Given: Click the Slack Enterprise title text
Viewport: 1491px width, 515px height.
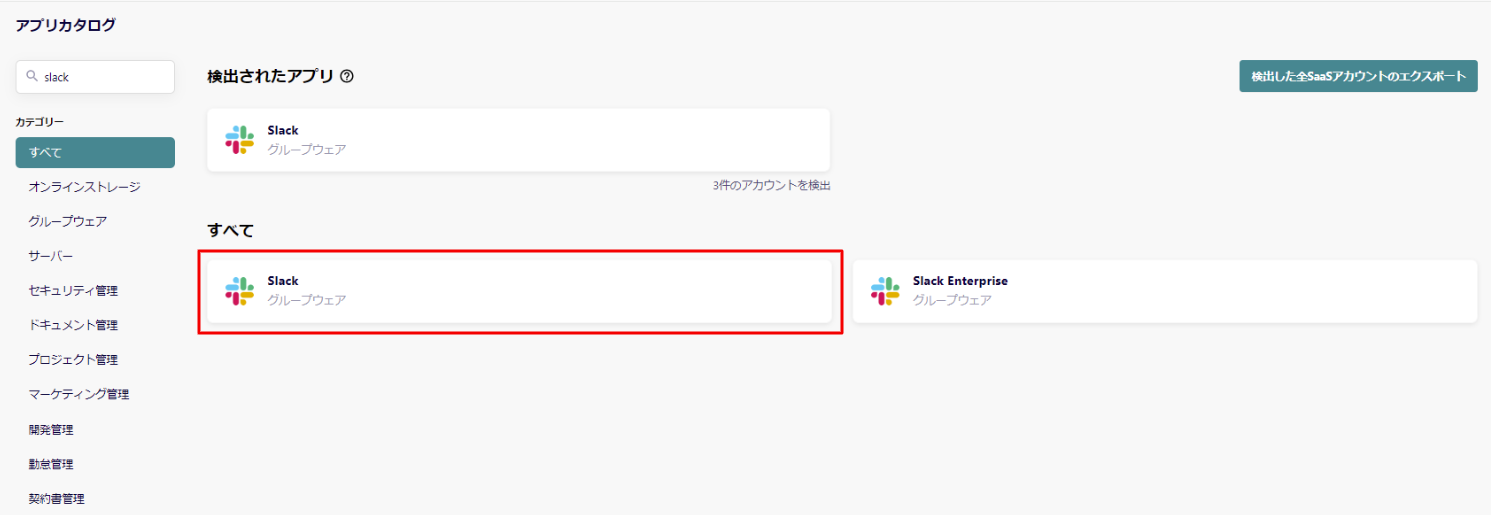Looking at the screenshot, I should click(960, 281).
